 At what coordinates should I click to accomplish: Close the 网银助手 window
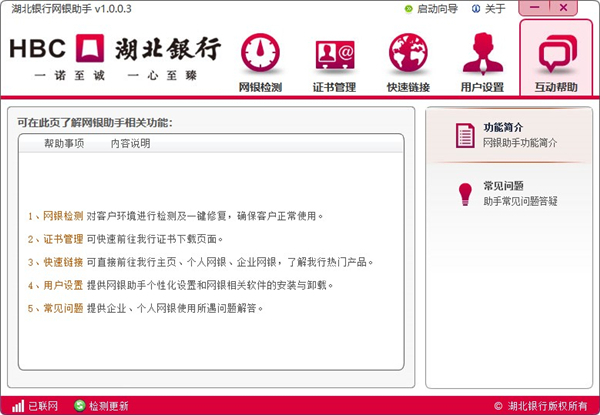(x=563, y=7)
